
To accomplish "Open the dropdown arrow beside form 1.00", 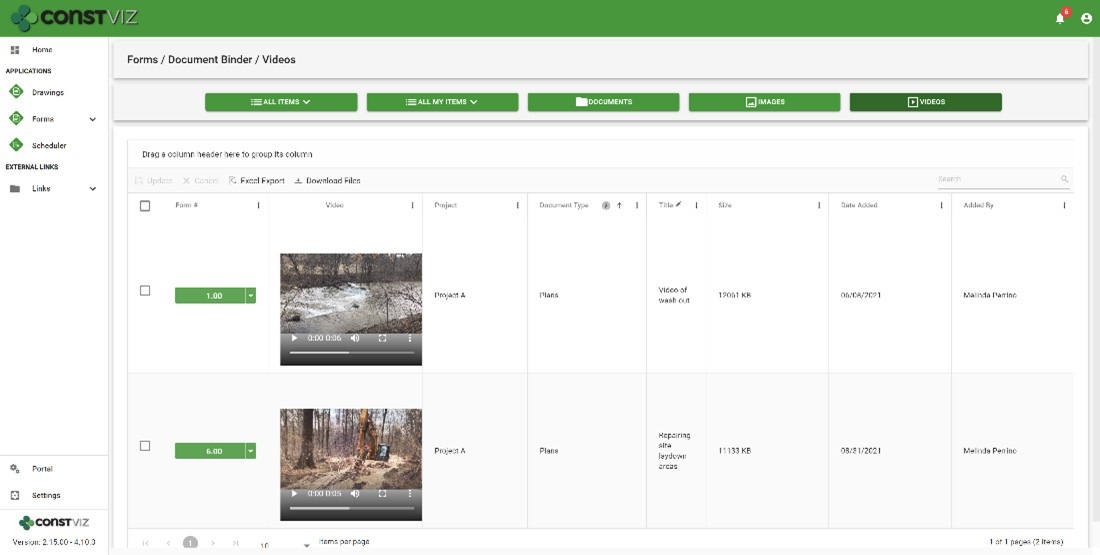I will pos(251,296).
